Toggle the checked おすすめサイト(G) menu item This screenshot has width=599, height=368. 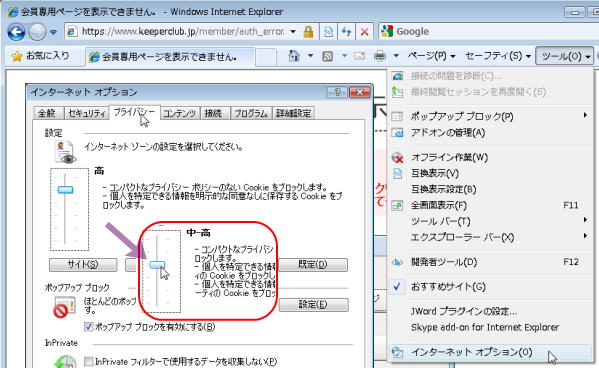[x=447, y=287]
